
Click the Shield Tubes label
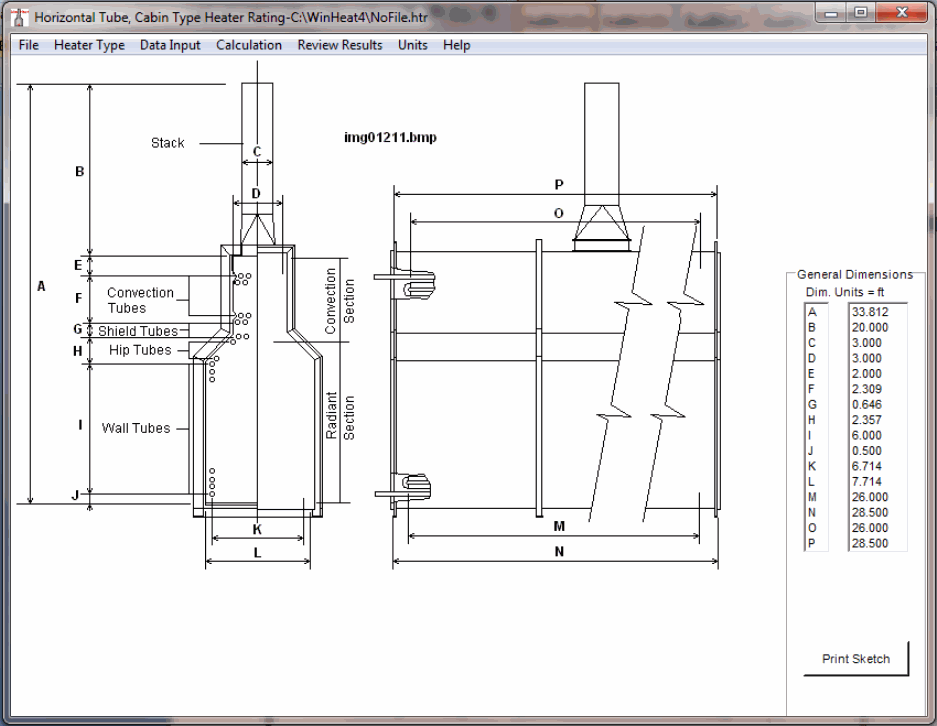[x=138, y=331]
